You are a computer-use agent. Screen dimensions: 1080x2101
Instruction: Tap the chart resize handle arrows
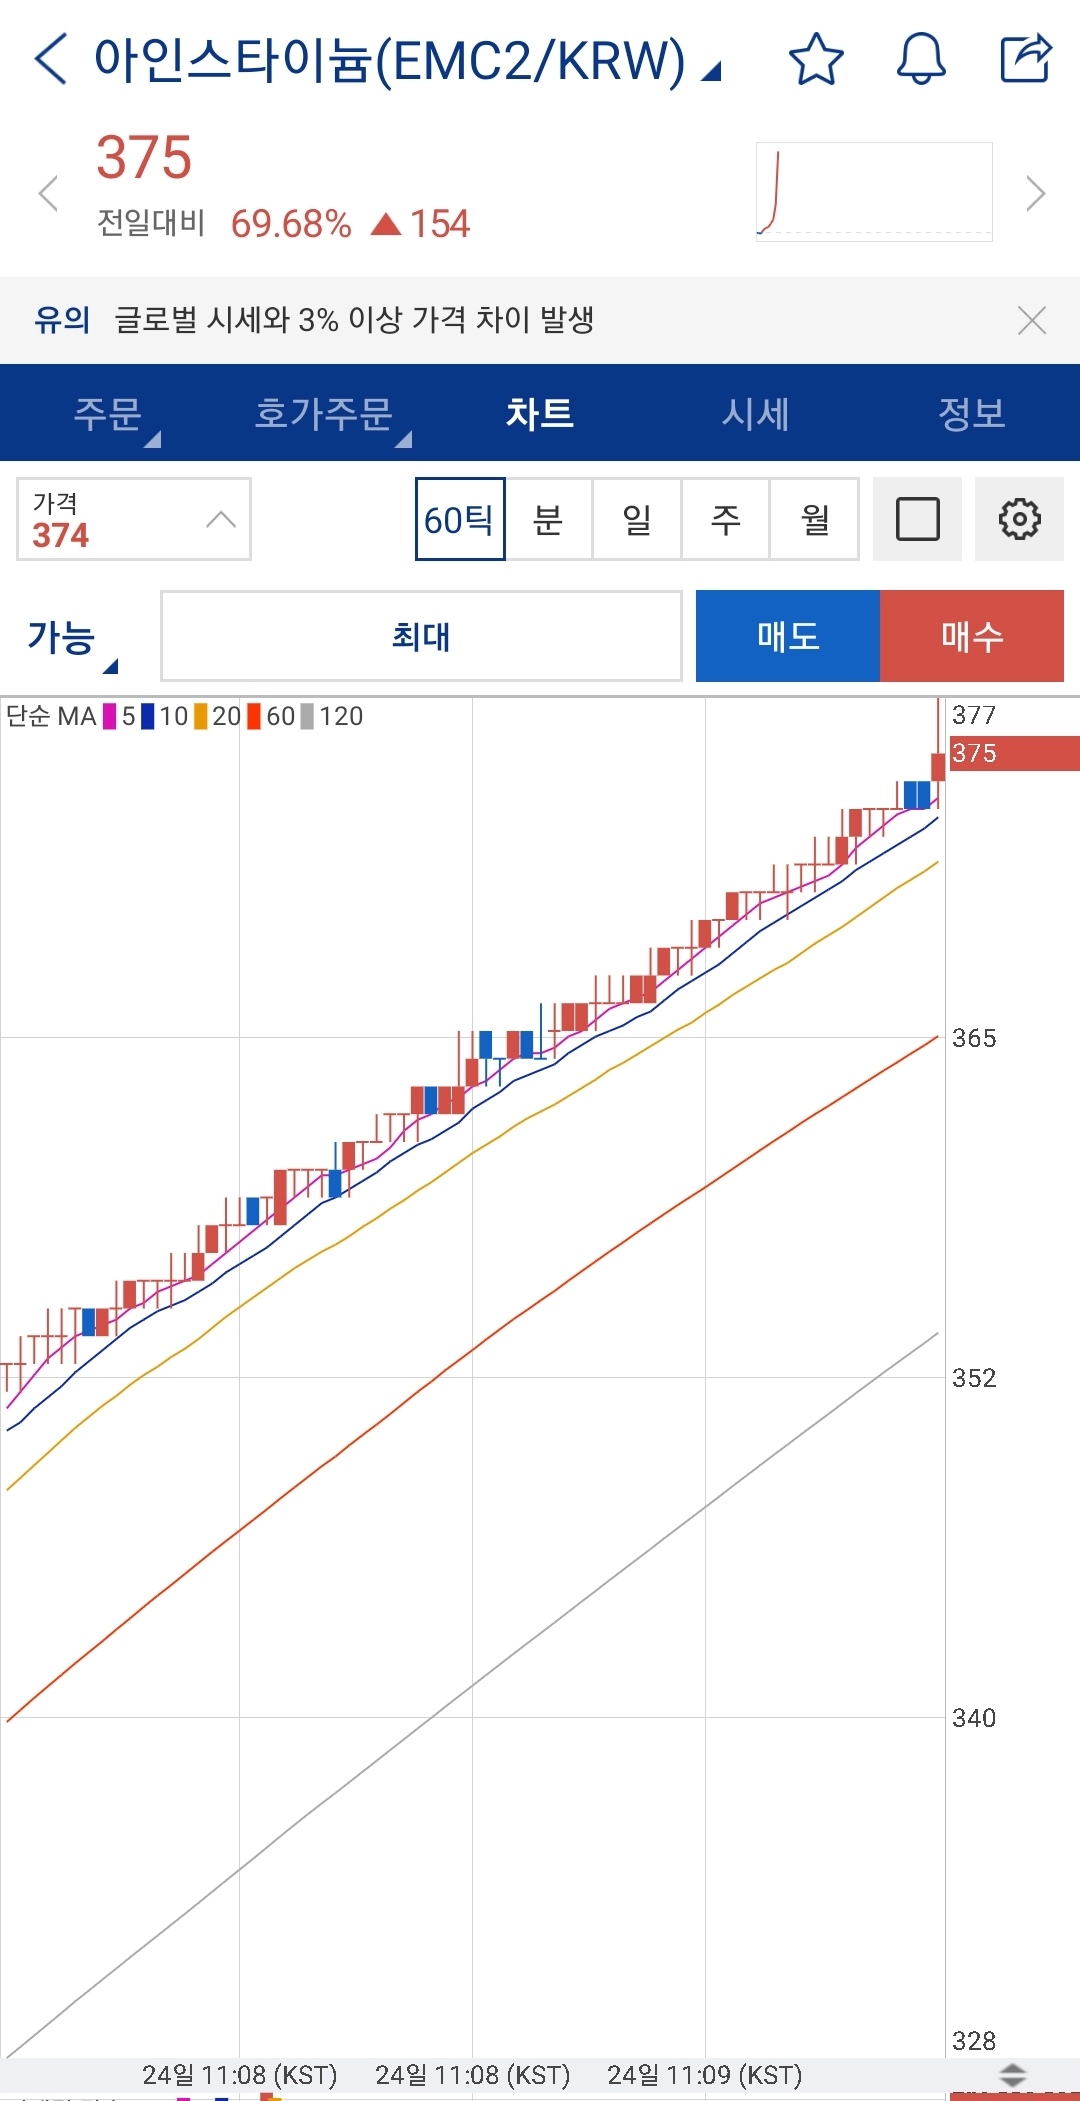click(1013, 2073)
